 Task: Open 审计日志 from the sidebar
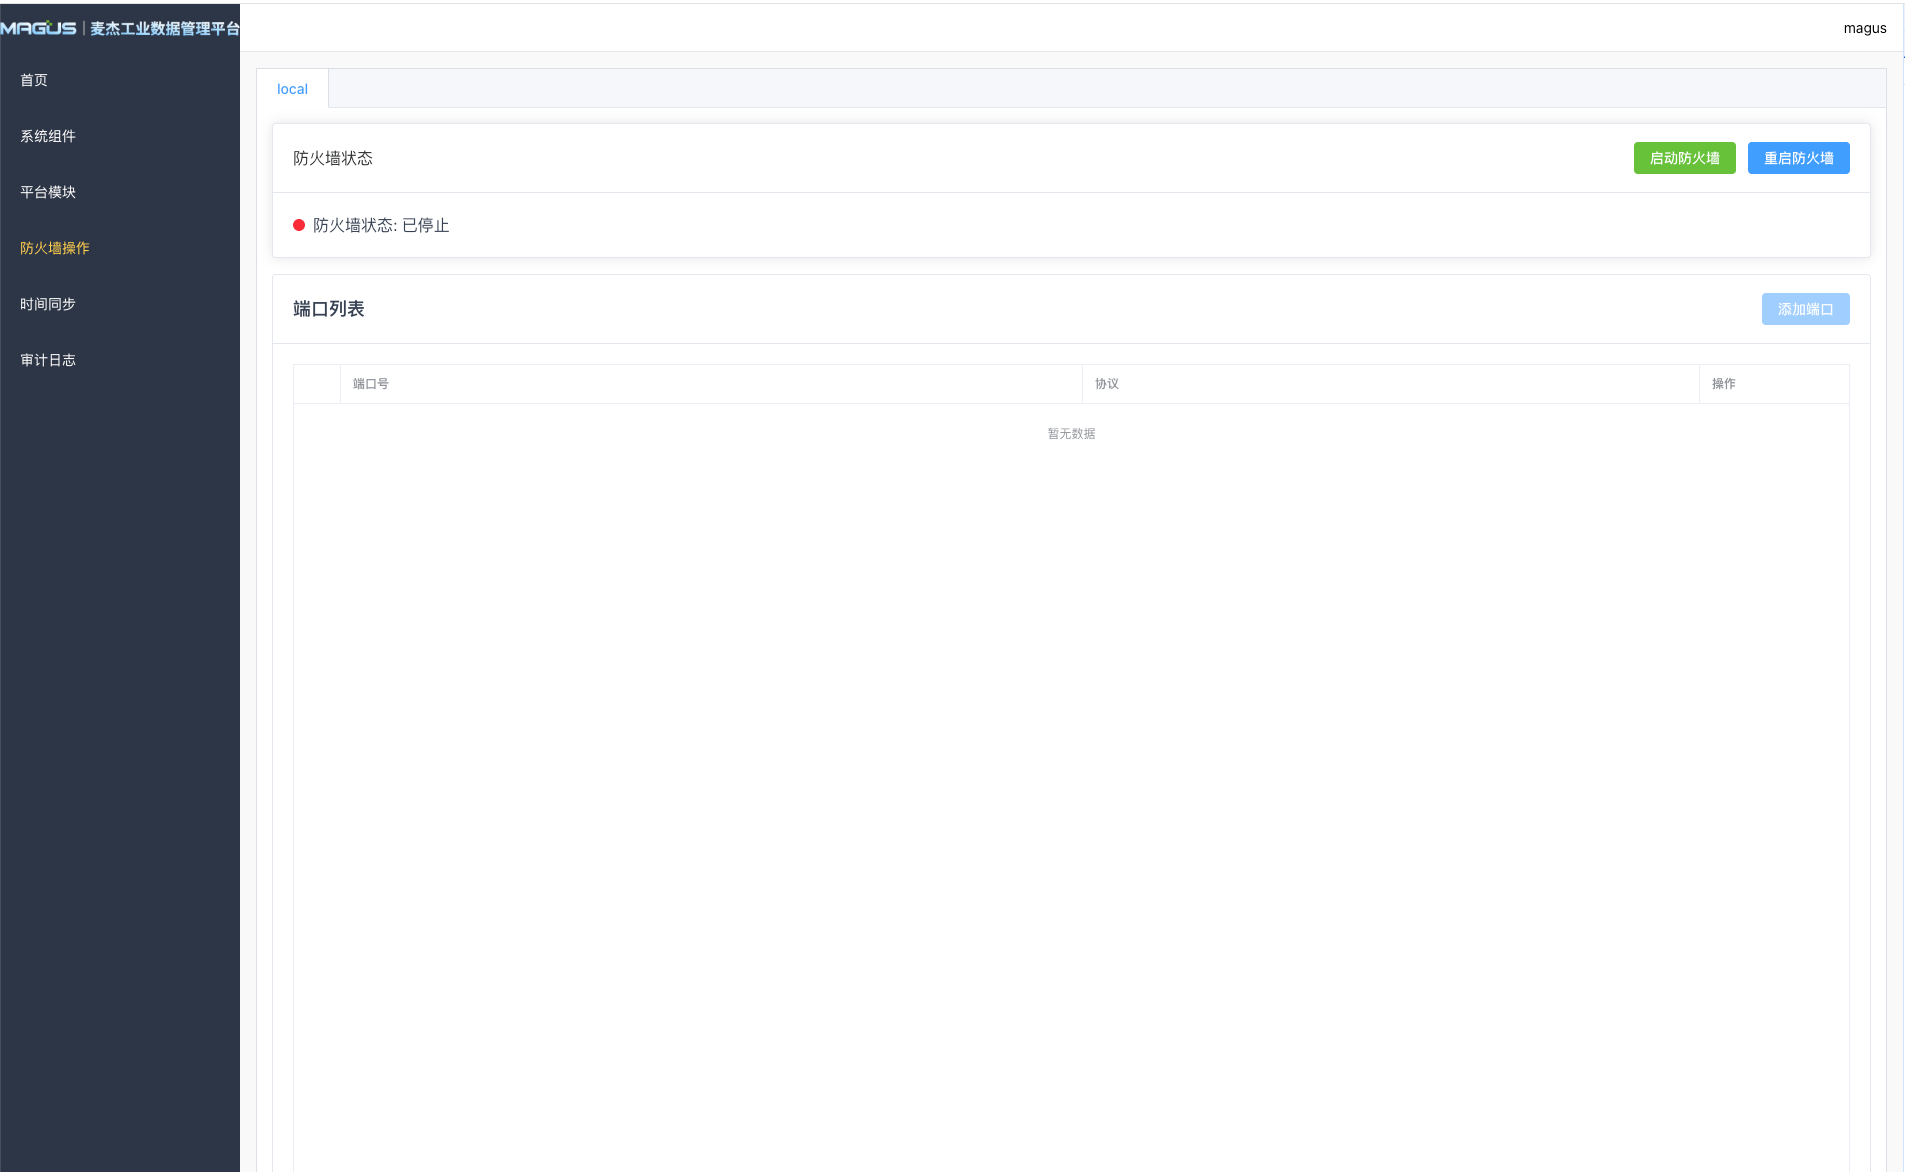pos(48,360)
